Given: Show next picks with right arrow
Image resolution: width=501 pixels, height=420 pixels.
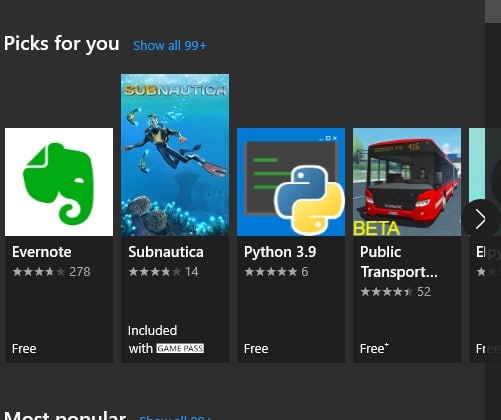Looking at the screenshot, I should point(479,219).
